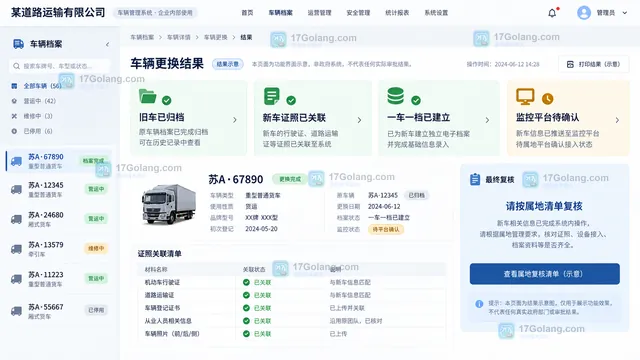Click 车辆档案 breadcrumb link
This screenshot has height=360, width=640.
click(142, 37)
